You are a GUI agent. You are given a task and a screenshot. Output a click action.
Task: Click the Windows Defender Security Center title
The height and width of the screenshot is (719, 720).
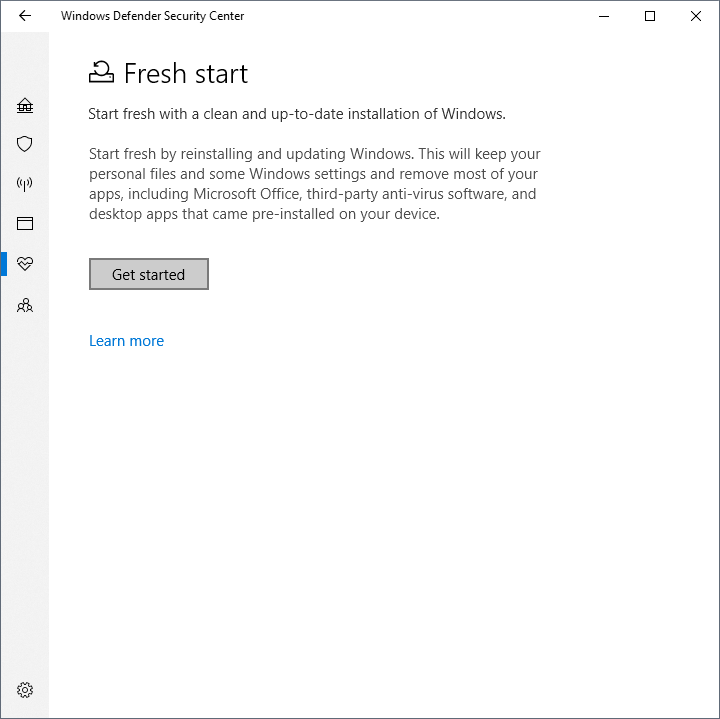pos(152,16)
